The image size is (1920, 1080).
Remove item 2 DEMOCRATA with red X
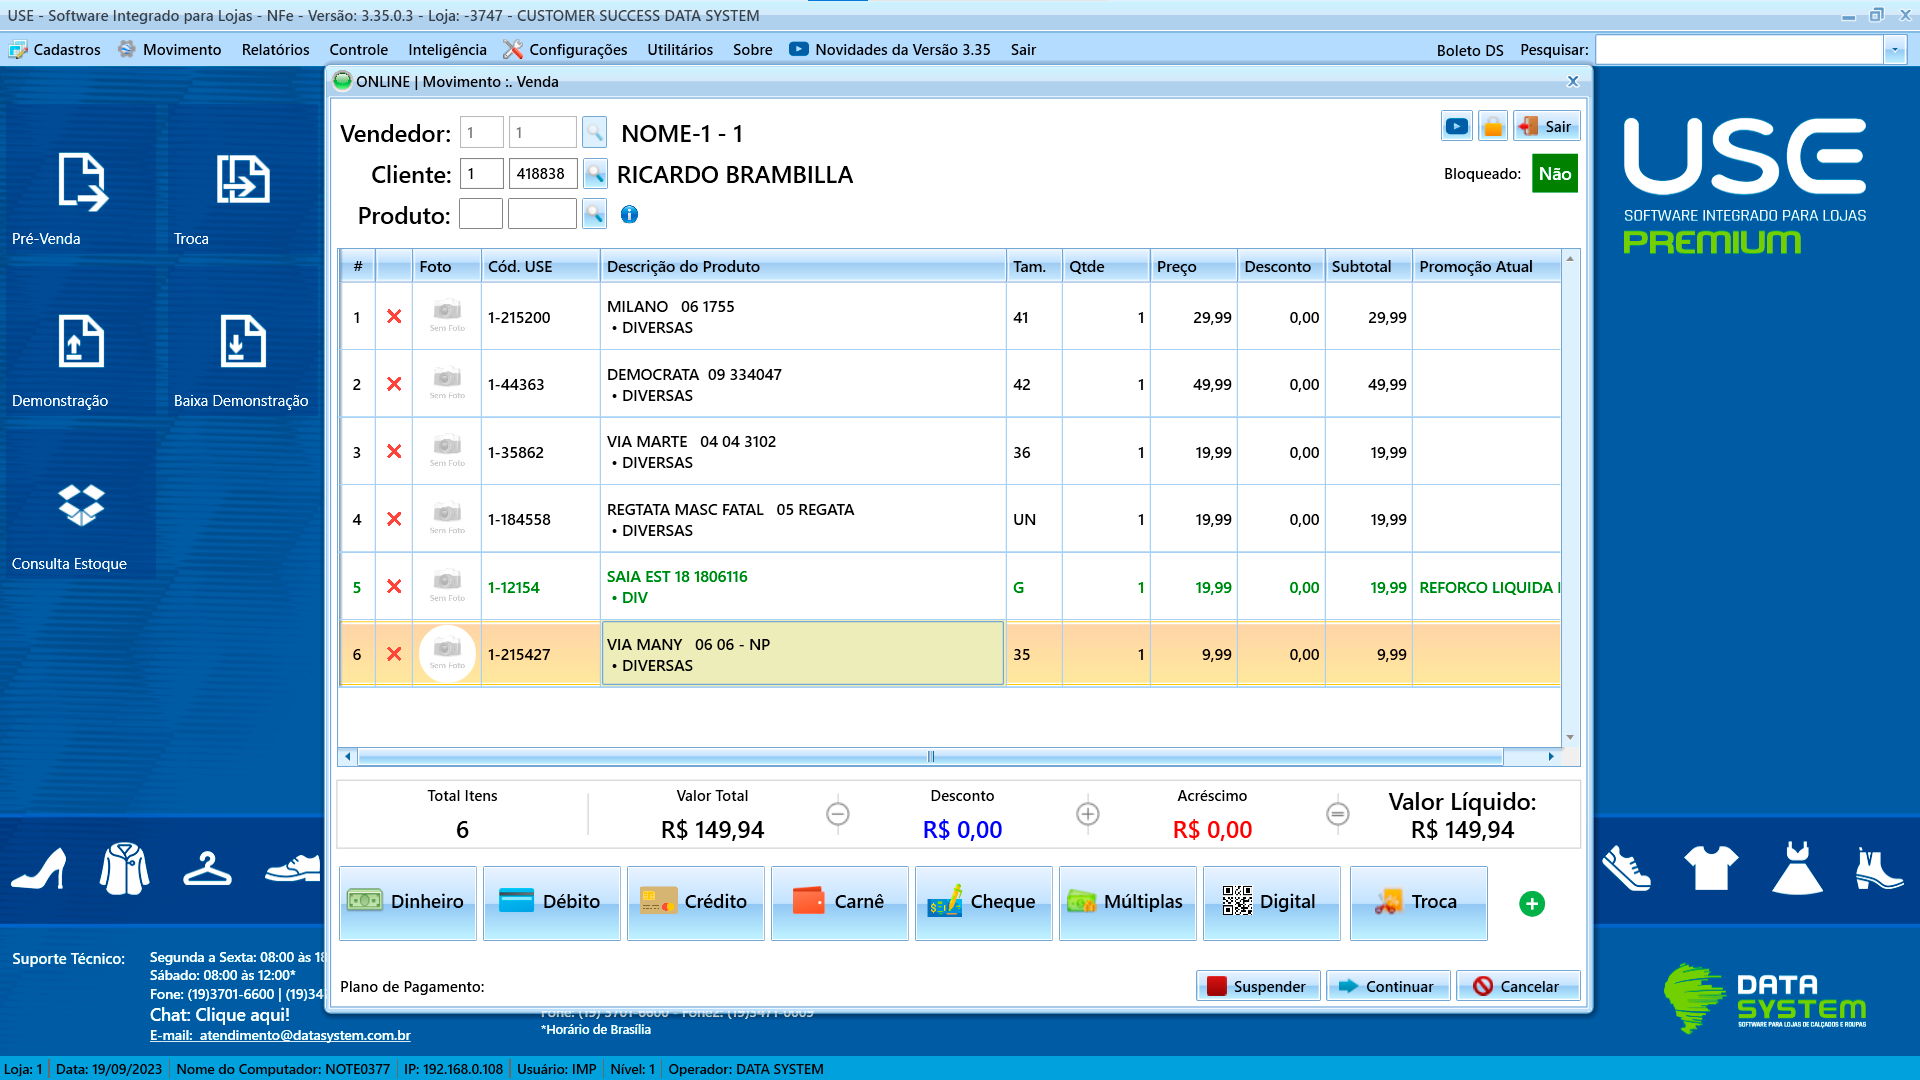pyautogui.click(x=394, y=384)
